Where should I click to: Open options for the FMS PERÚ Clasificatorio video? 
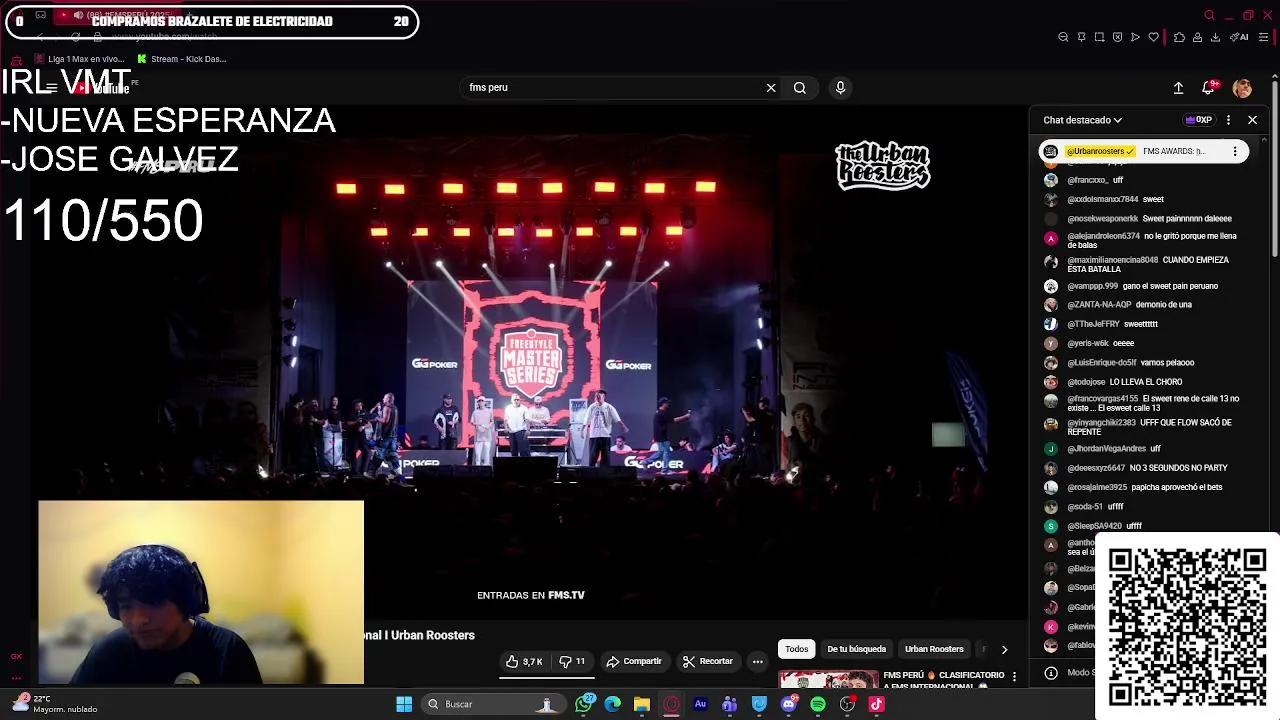point(1014,677)
